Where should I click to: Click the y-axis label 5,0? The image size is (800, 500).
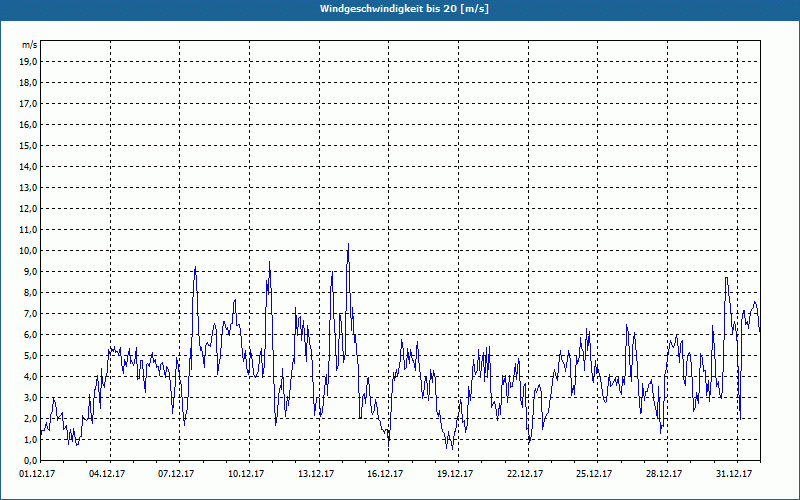click(x=30, y=355)
